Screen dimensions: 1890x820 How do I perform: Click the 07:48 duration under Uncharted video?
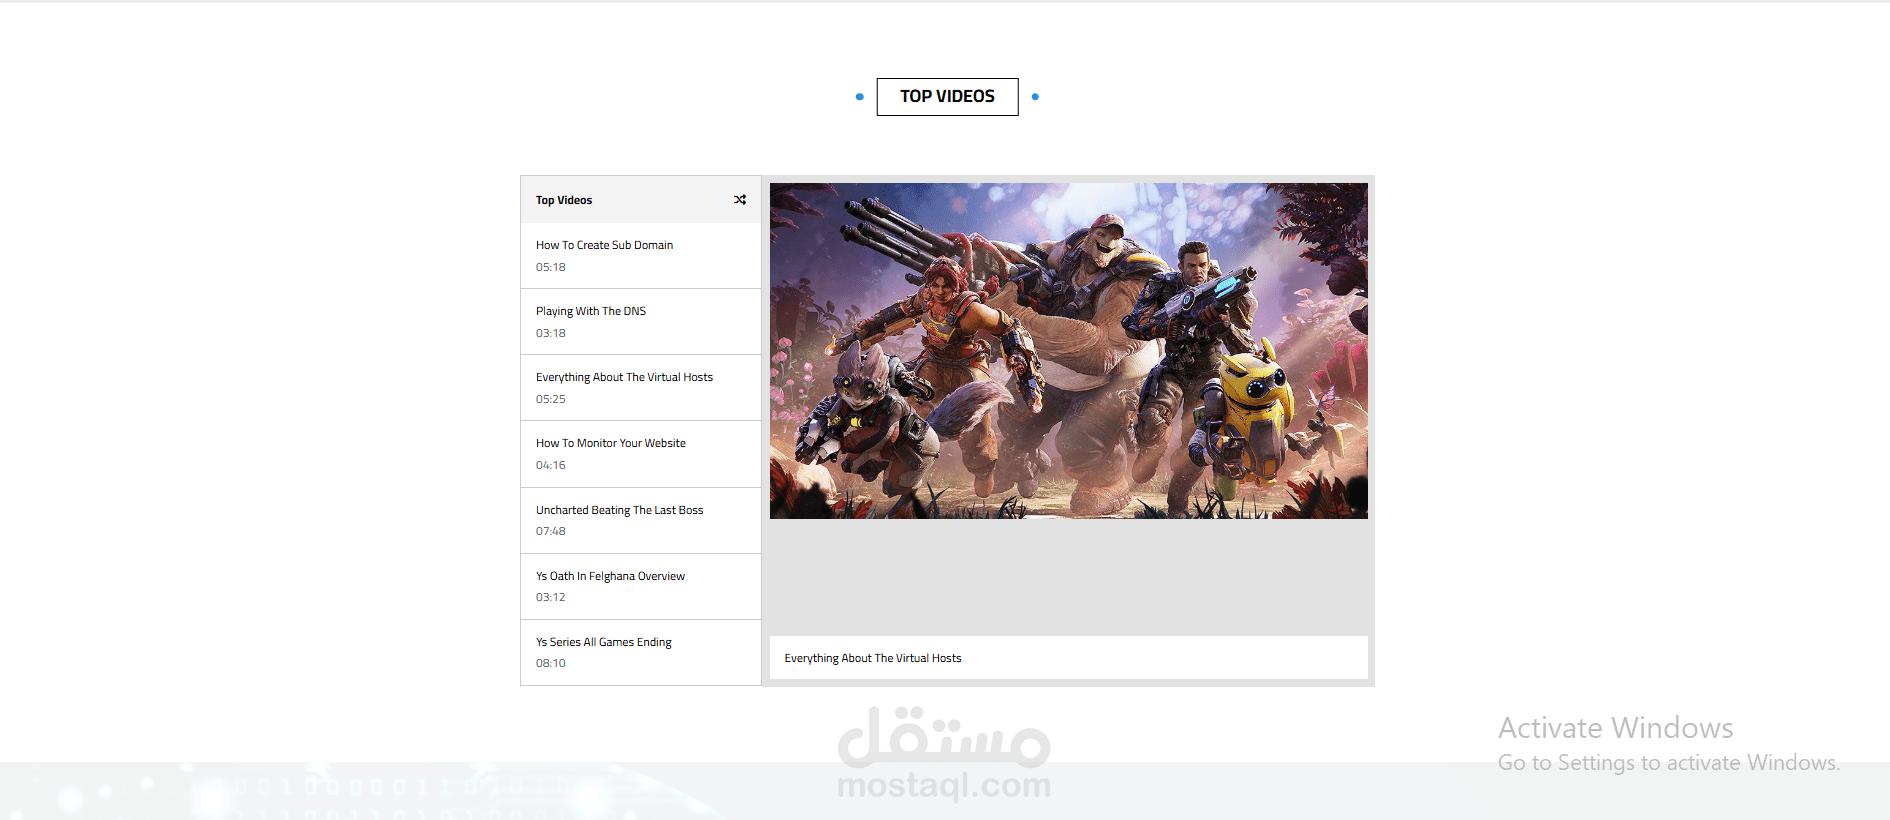[551, 531]
